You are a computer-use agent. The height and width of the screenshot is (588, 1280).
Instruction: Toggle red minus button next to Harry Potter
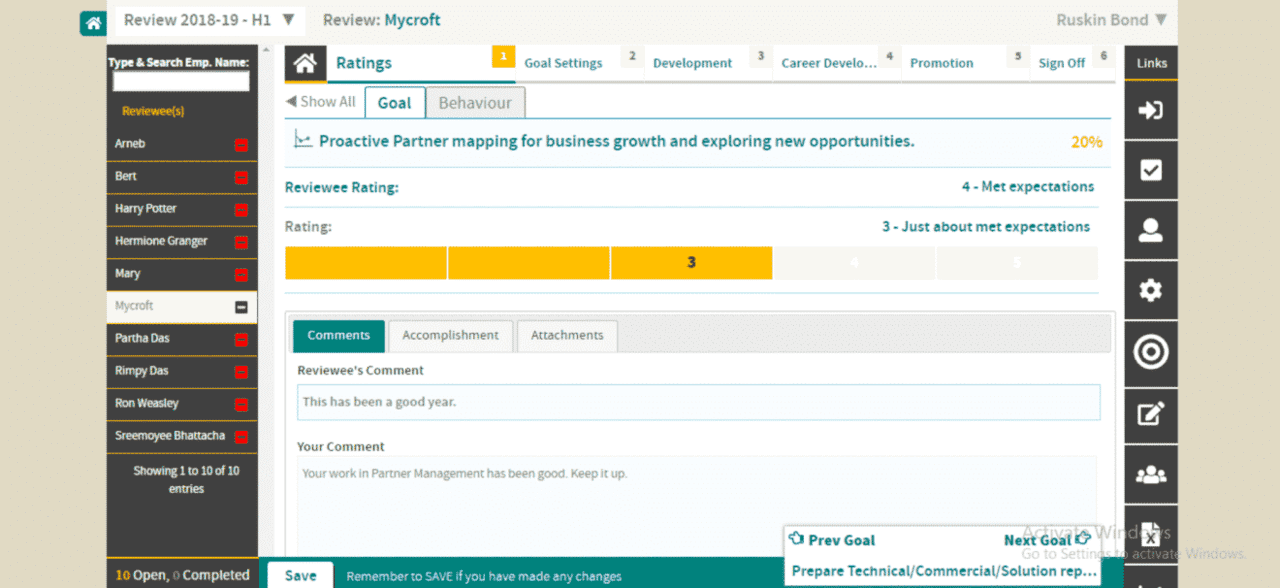point(241,210)
